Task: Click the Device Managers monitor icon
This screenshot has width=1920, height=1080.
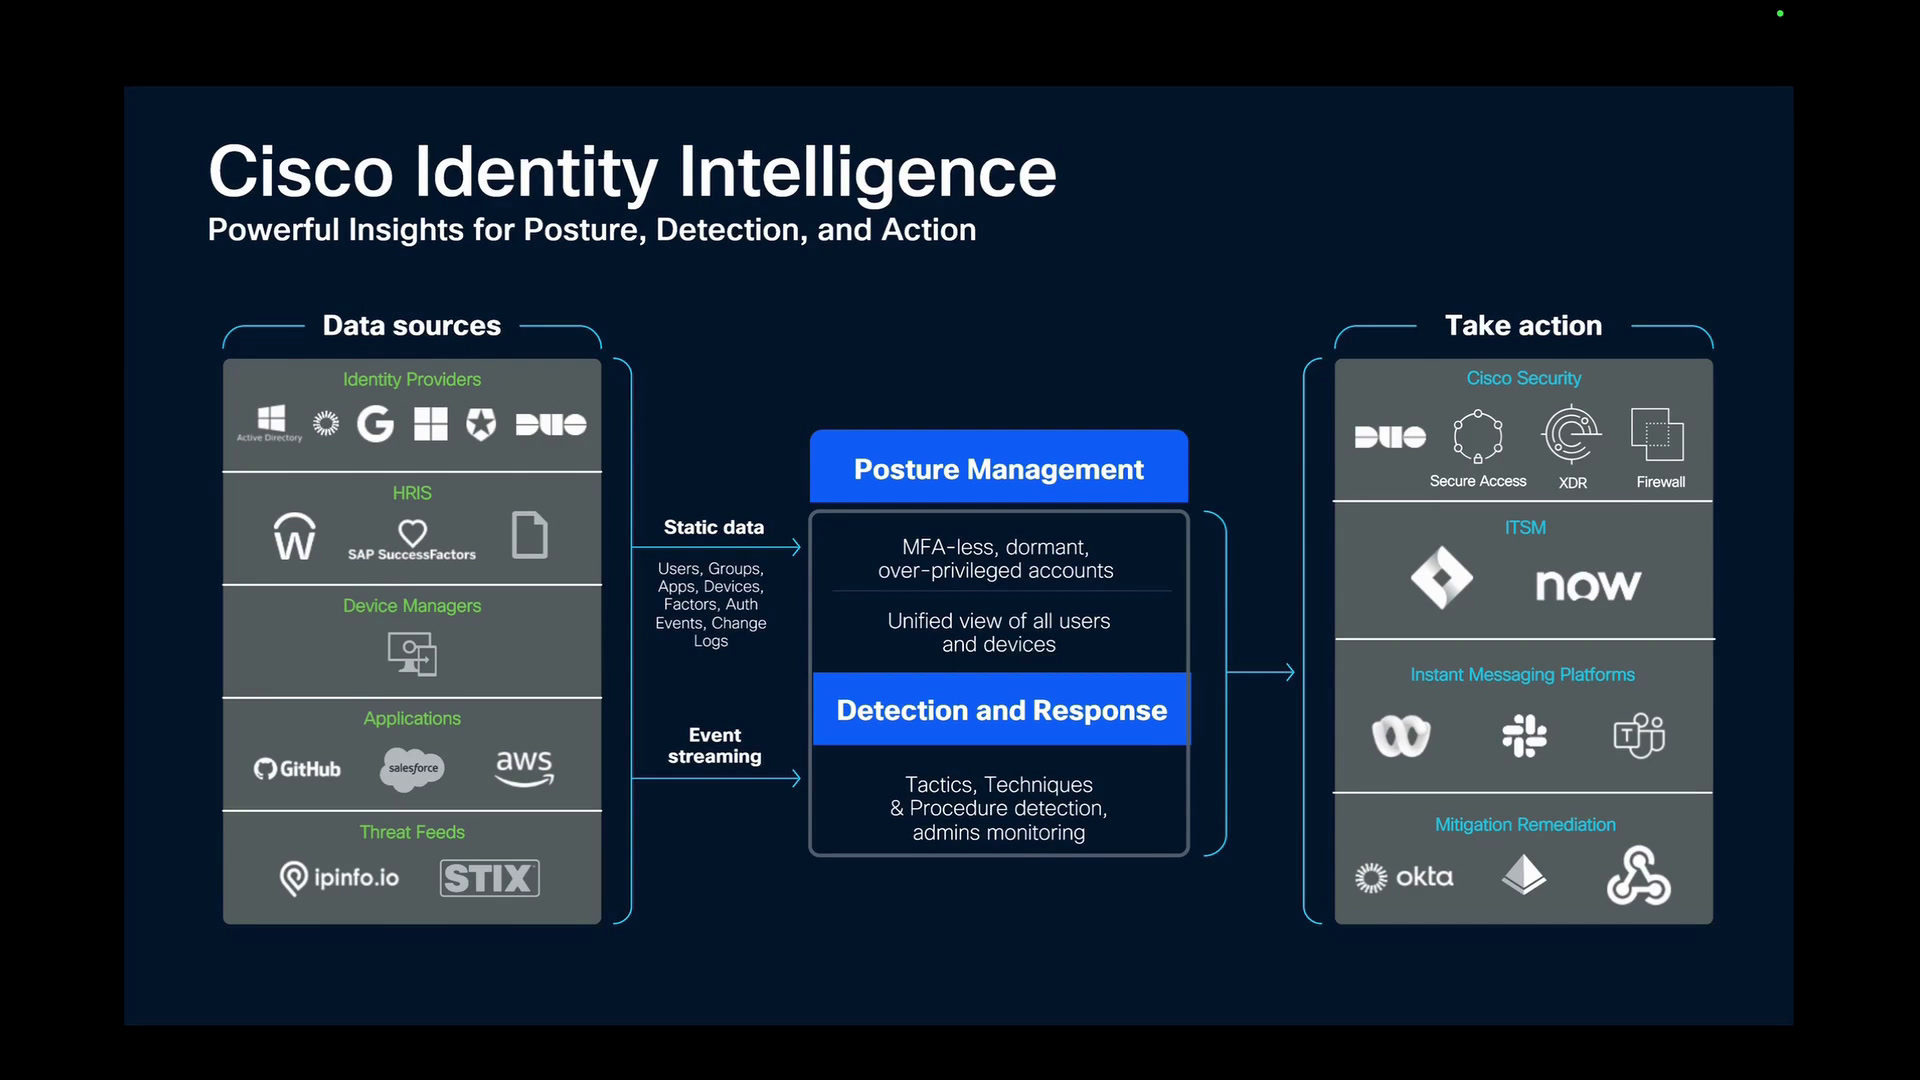Action: [412, 654]
